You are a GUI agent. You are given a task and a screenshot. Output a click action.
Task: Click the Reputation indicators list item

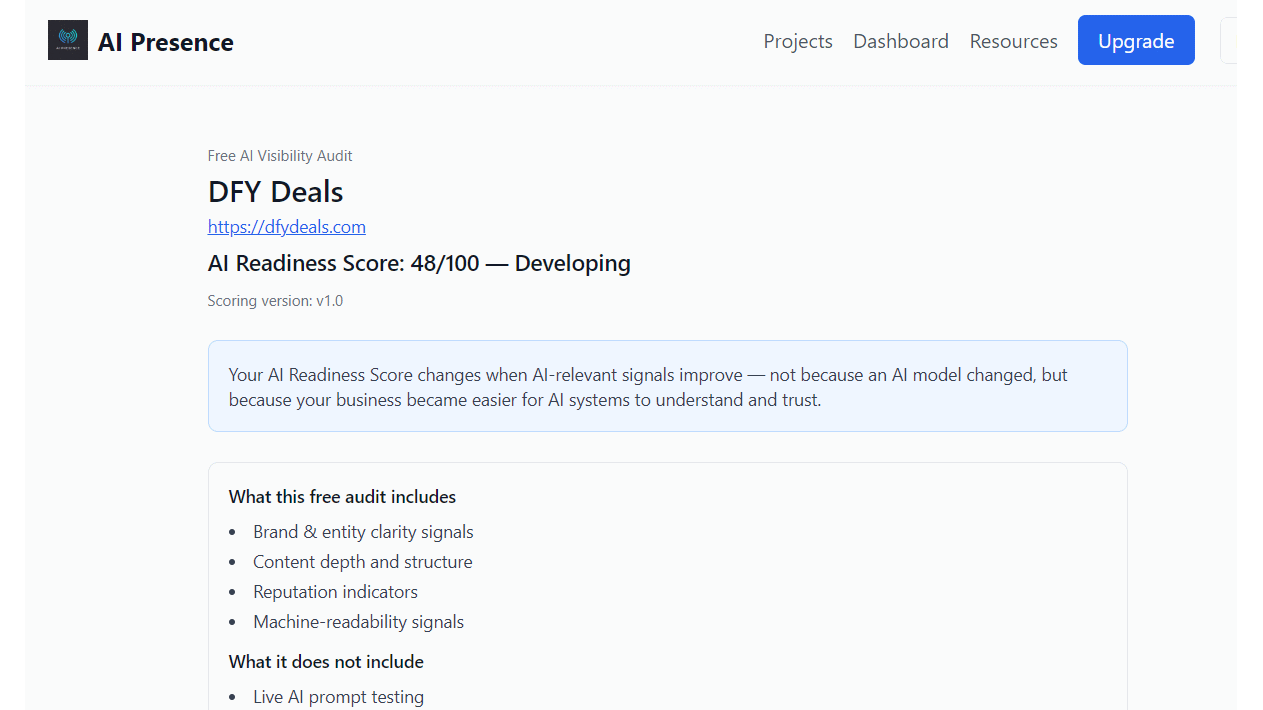335,592
